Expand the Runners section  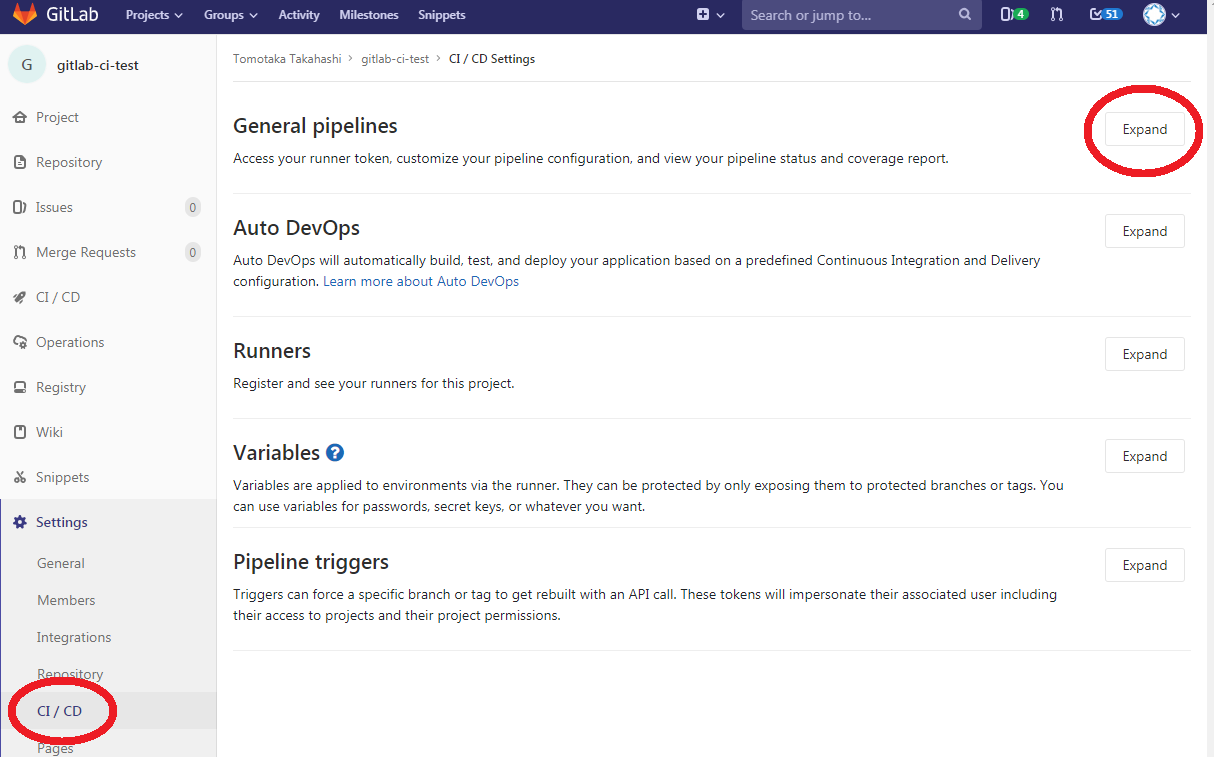tap(1144, 354)
